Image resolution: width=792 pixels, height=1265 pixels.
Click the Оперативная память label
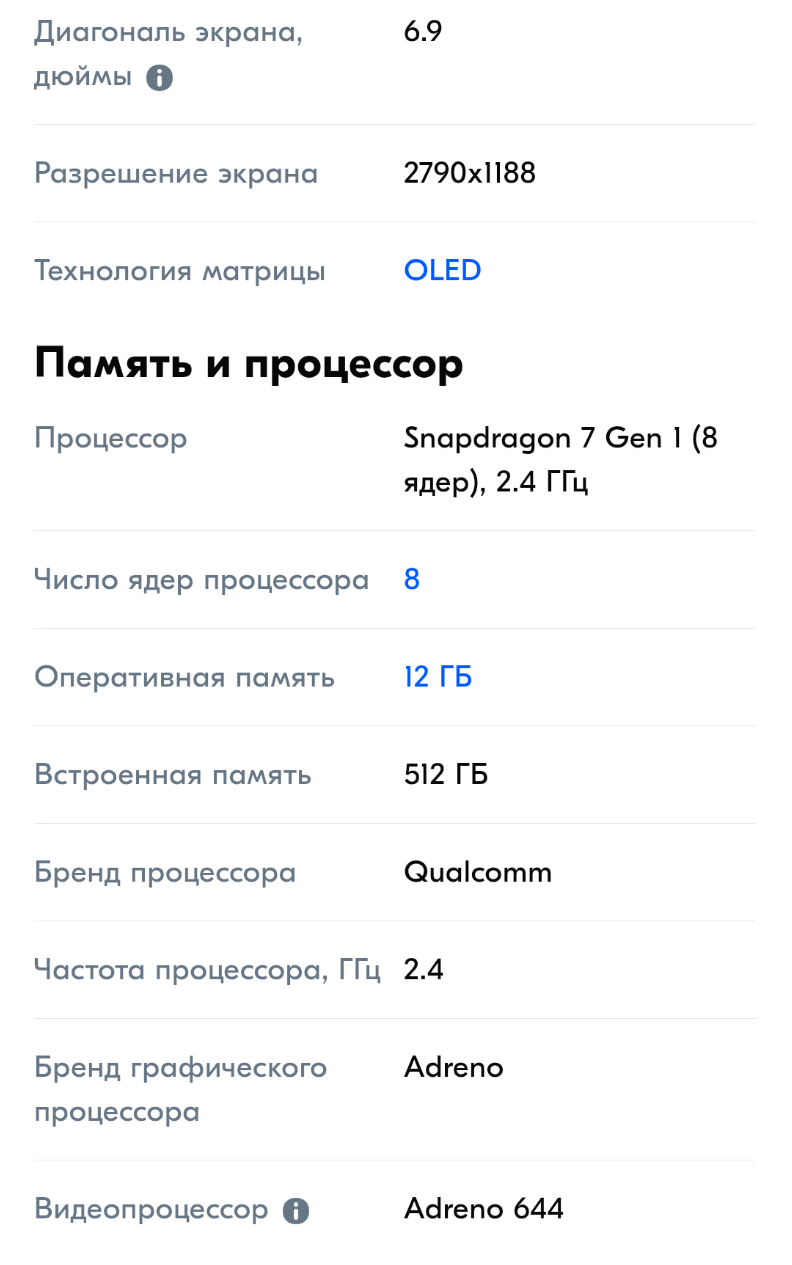click(185, 678)
